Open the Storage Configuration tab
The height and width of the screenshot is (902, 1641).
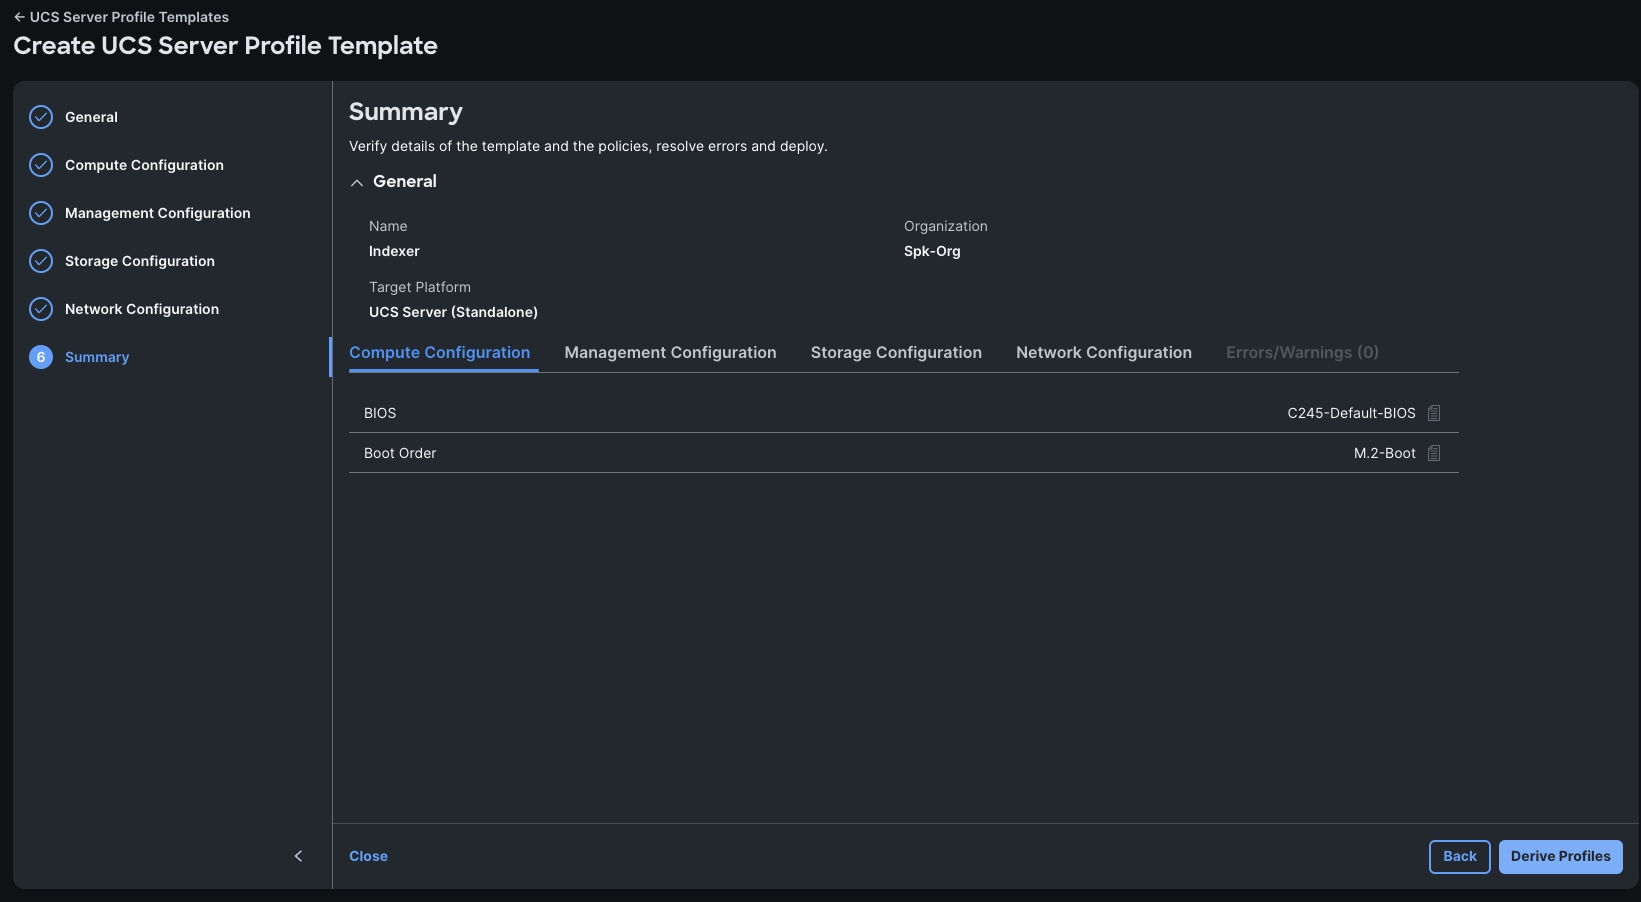tap(896, 352)
